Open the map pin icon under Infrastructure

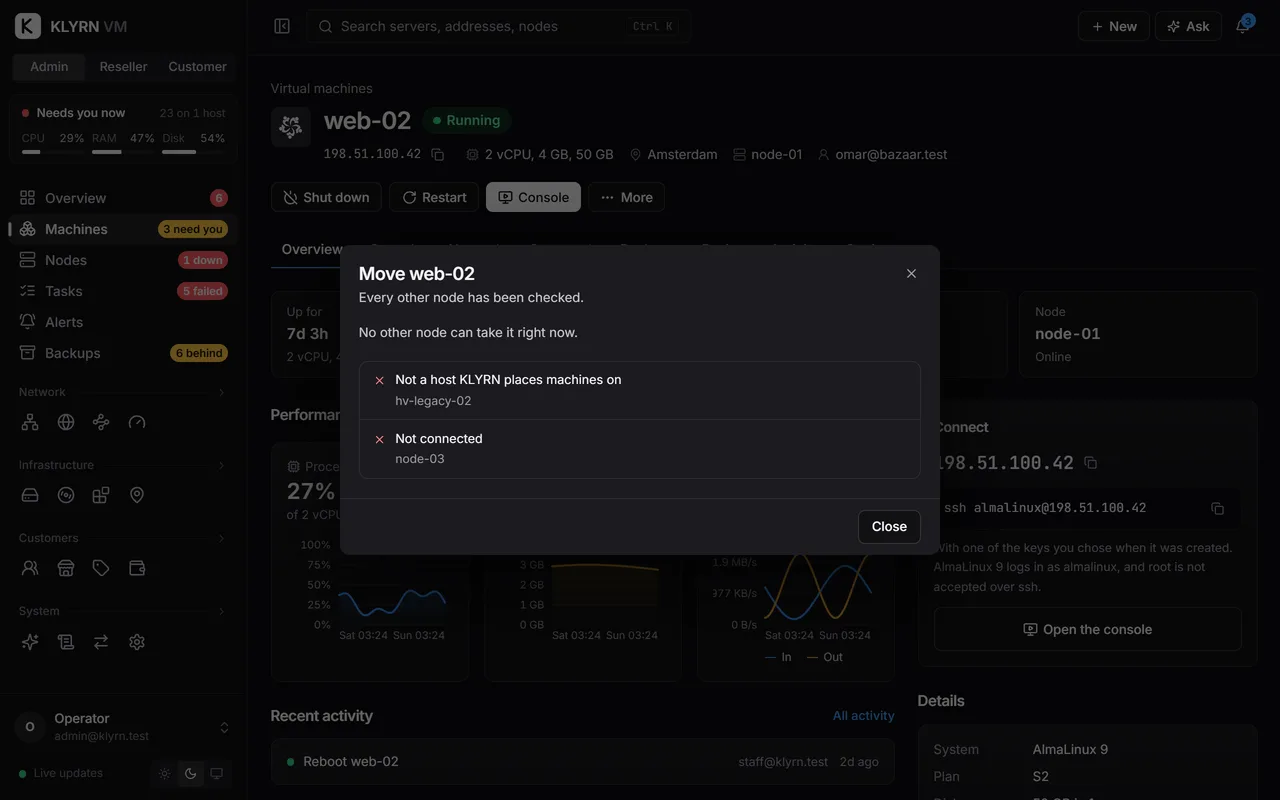pos(137,495)
